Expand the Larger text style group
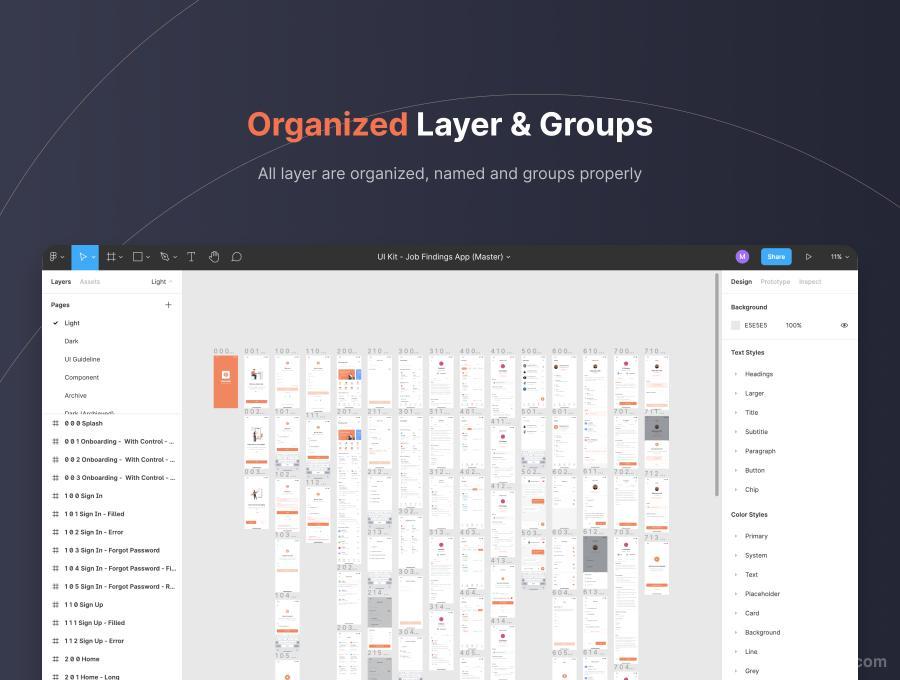Viewport: 900px width, 680px height. [736, 394]
